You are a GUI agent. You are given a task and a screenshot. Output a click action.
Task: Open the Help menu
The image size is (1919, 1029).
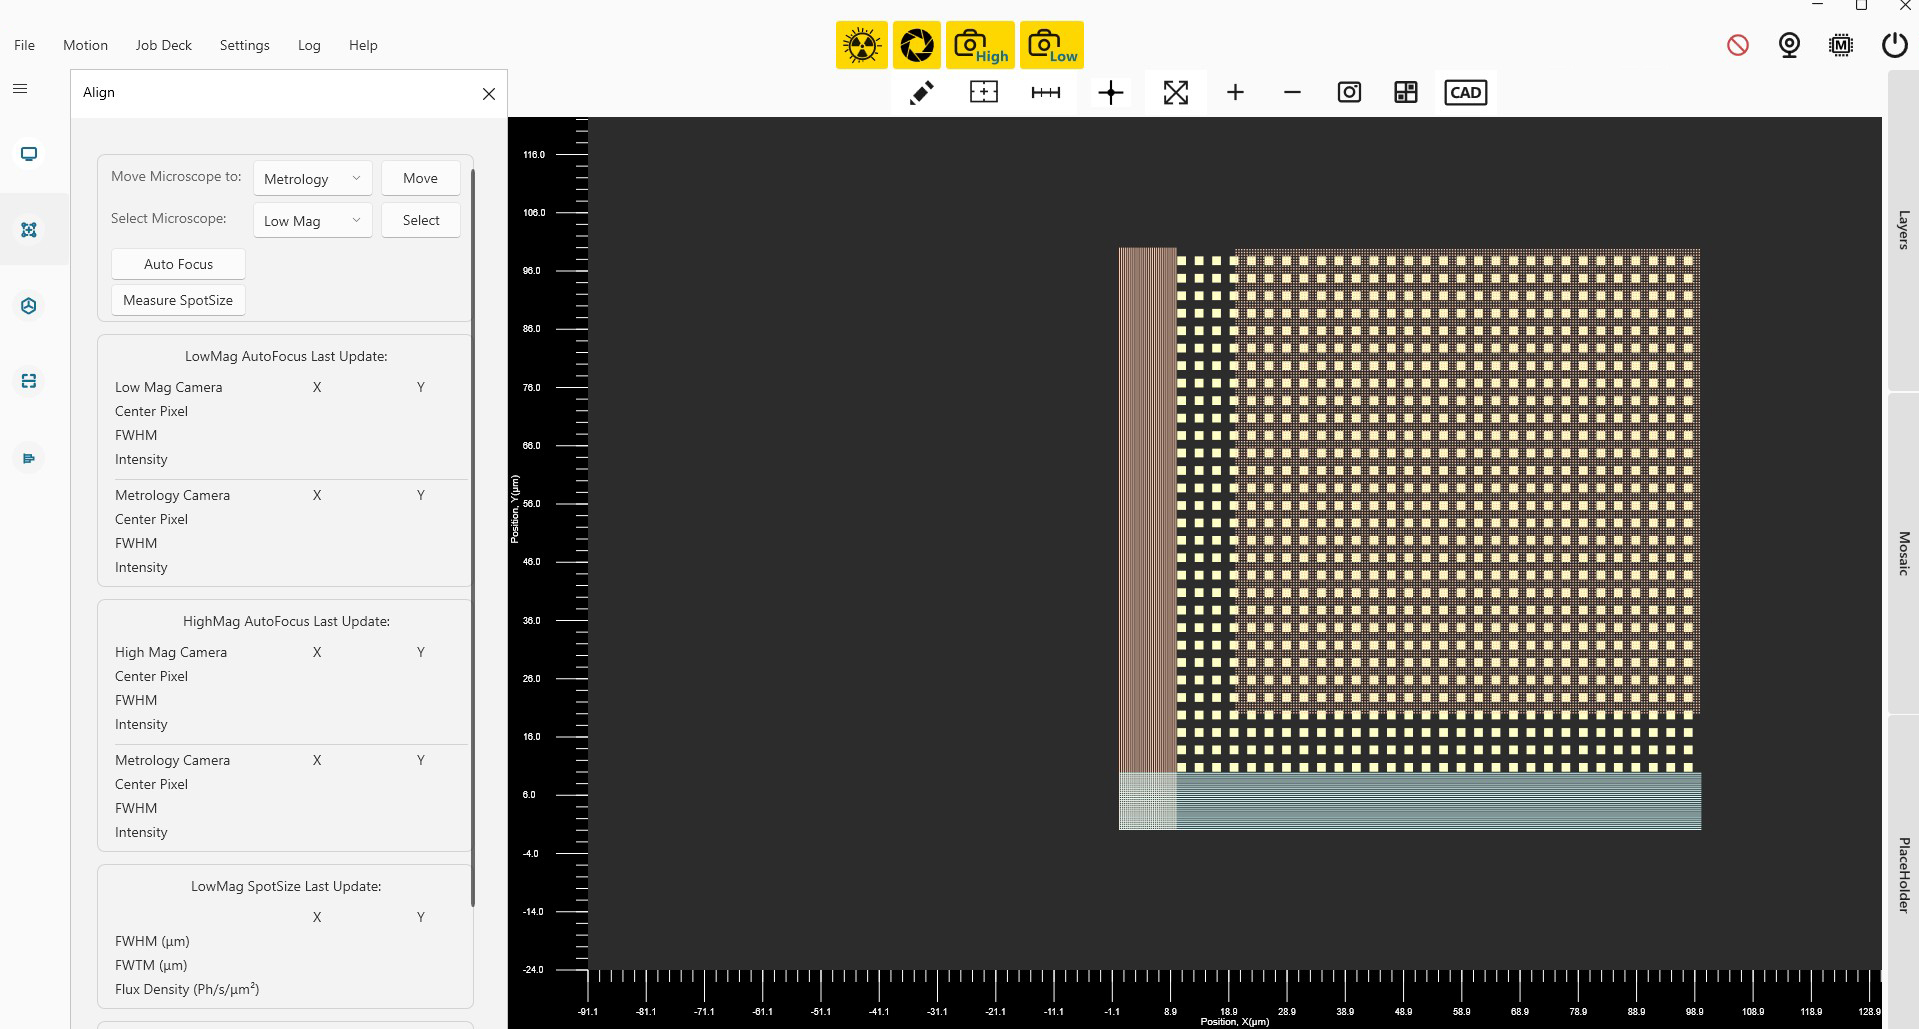coord(363,45)
